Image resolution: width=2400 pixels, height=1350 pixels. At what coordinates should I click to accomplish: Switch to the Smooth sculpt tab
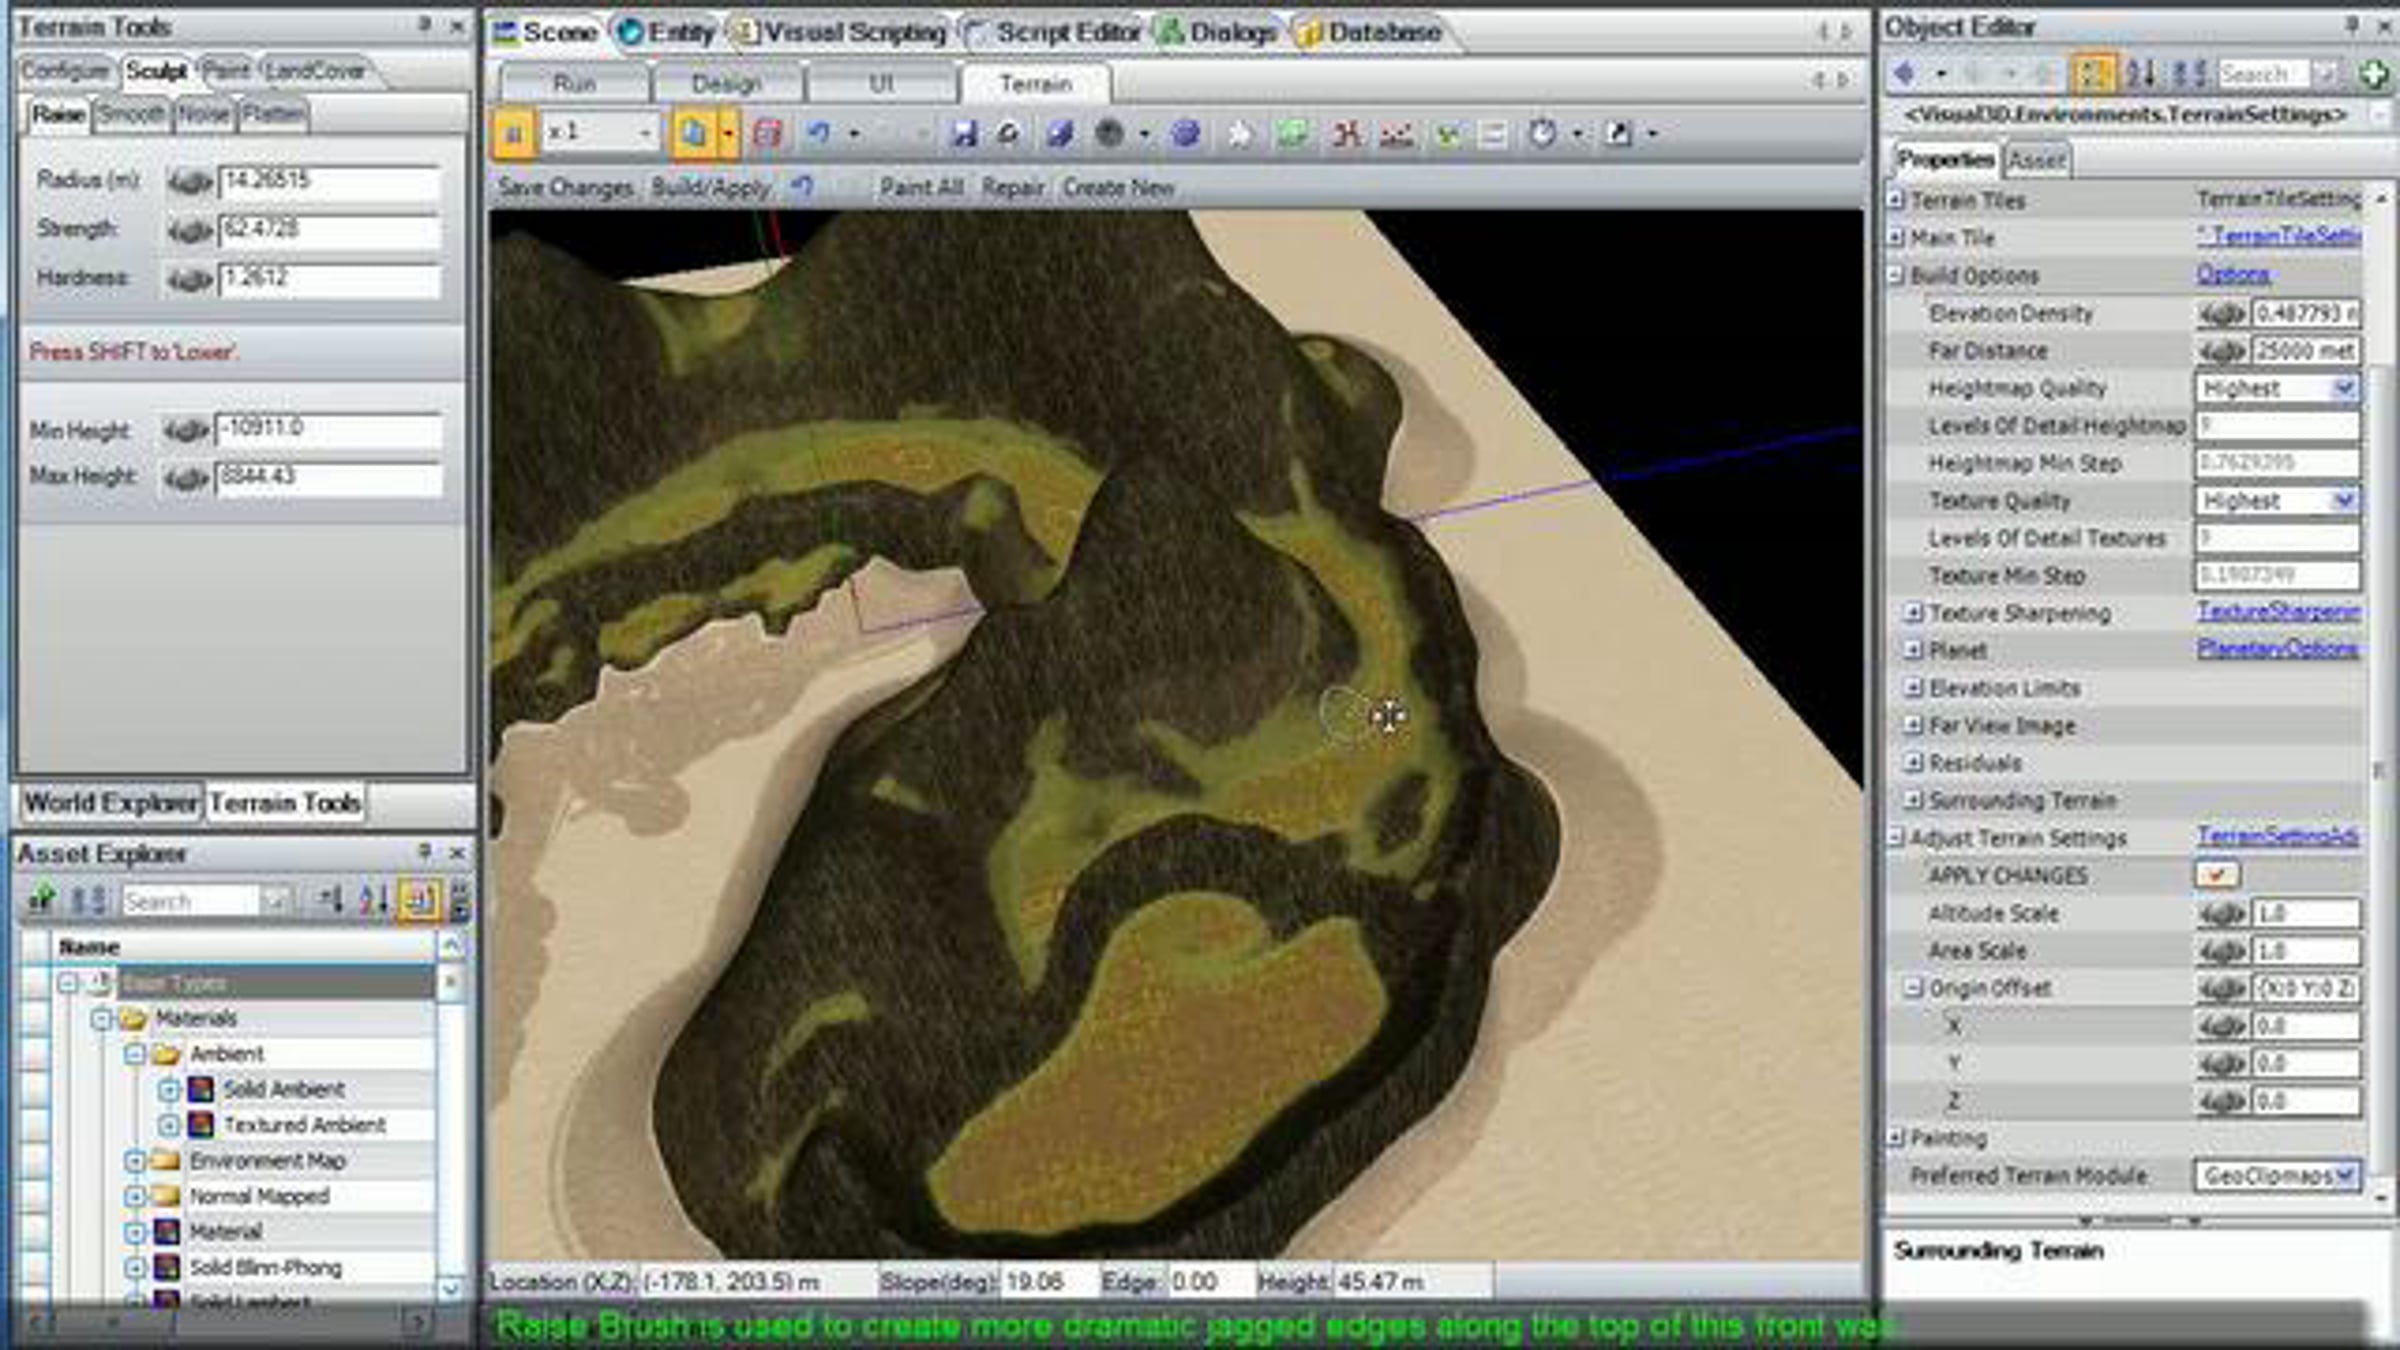(x=131, y=114)
